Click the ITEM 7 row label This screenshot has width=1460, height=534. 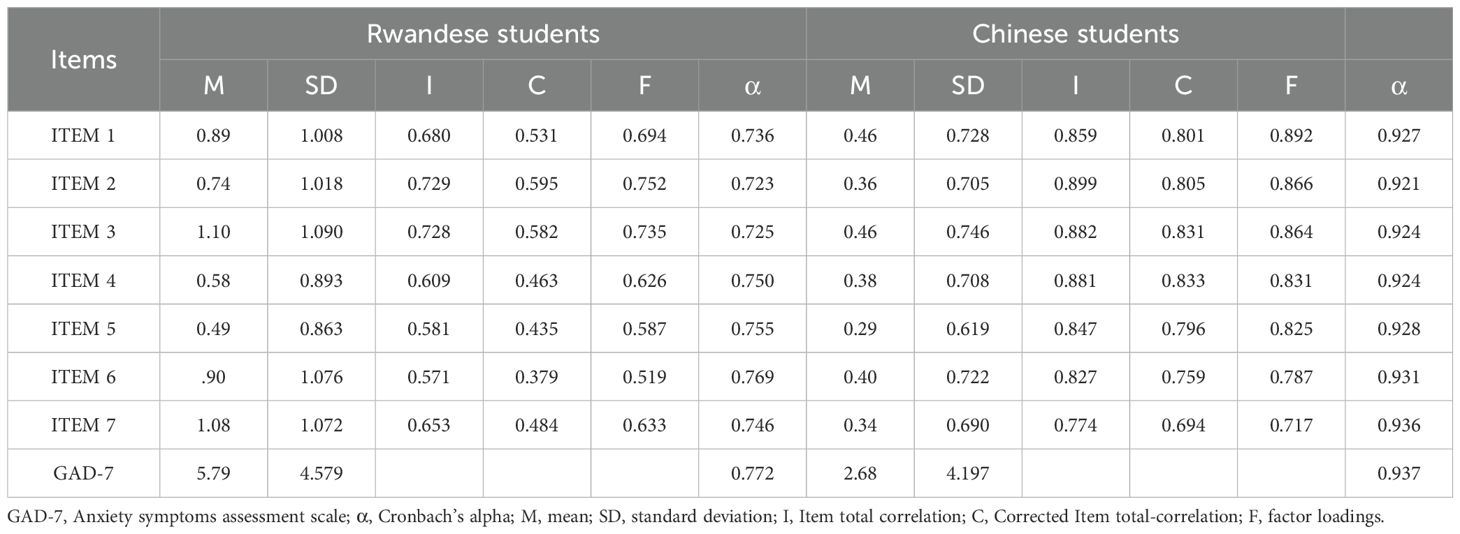[84, 425]
